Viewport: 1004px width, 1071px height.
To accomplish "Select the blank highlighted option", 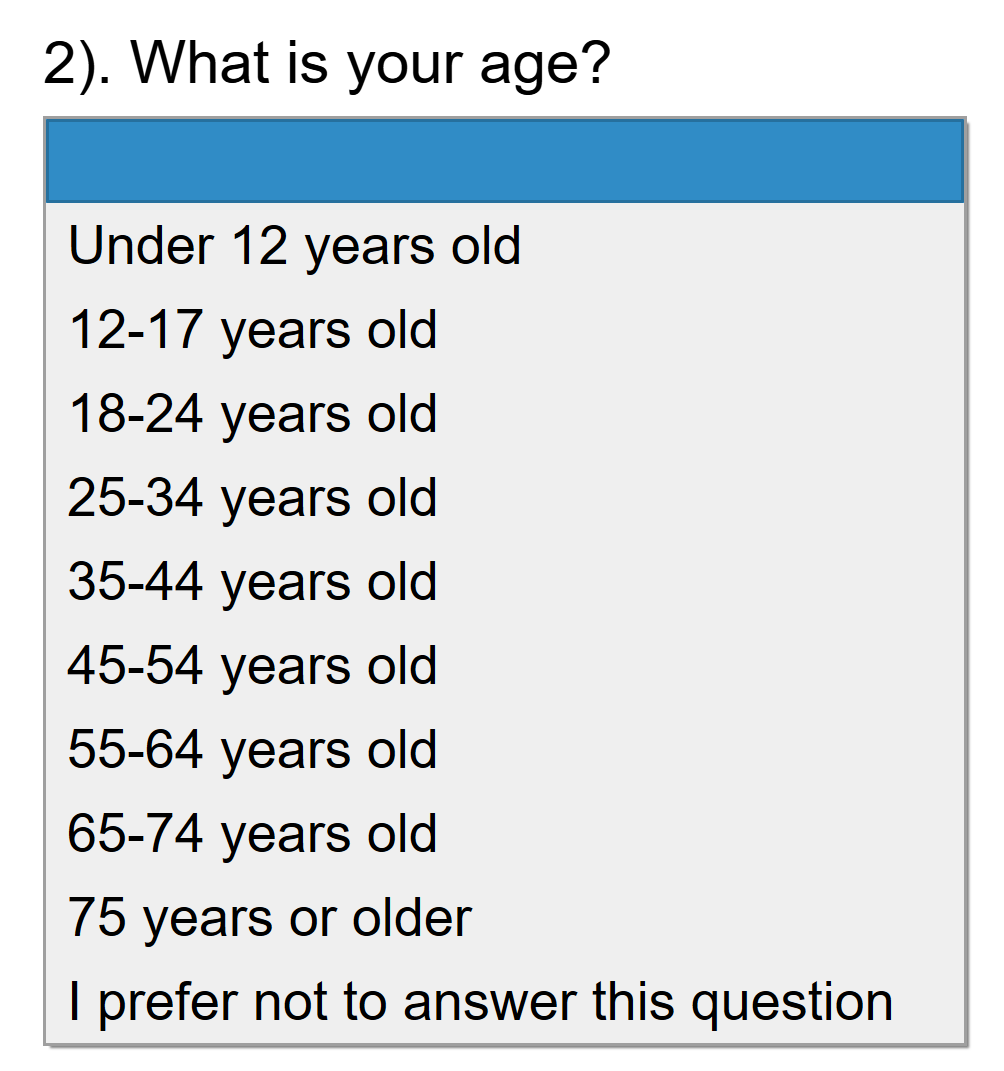I will [504, 161].
